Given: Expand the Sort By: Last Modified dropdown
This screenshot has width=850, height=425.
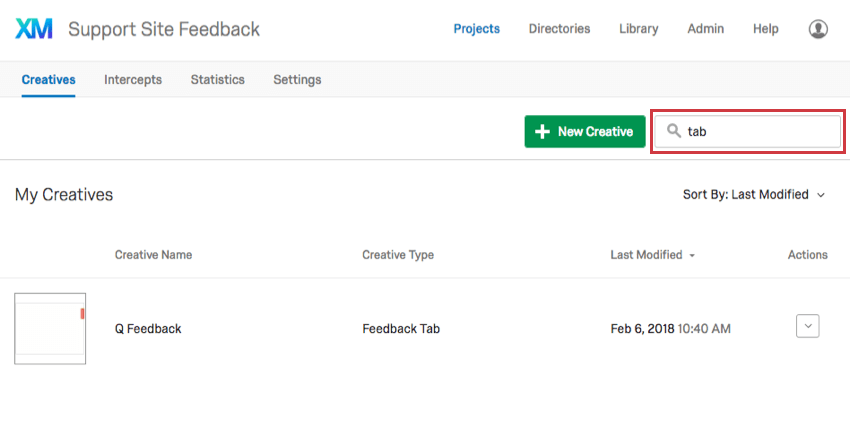Looking at the screenshot, I should pos(754,194).
